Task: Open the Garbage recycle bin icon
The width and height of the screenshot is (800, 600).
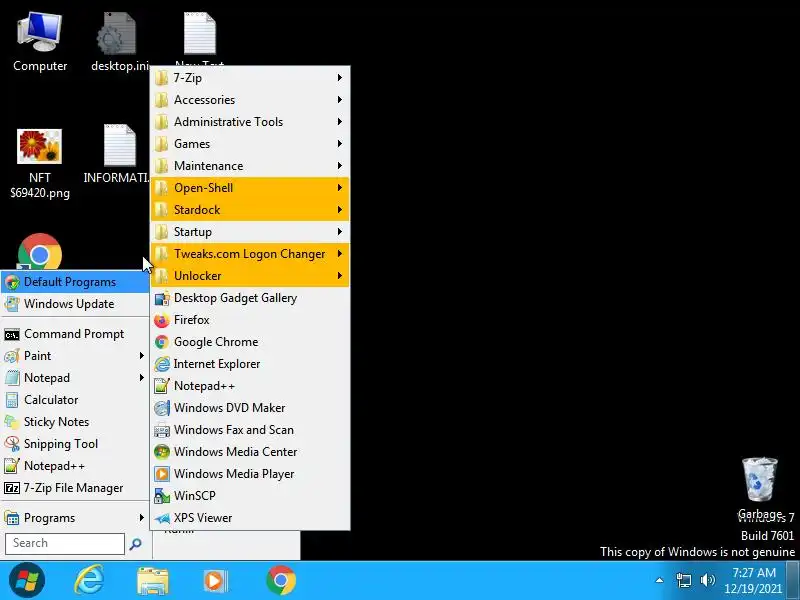Action: pos(760,487)
